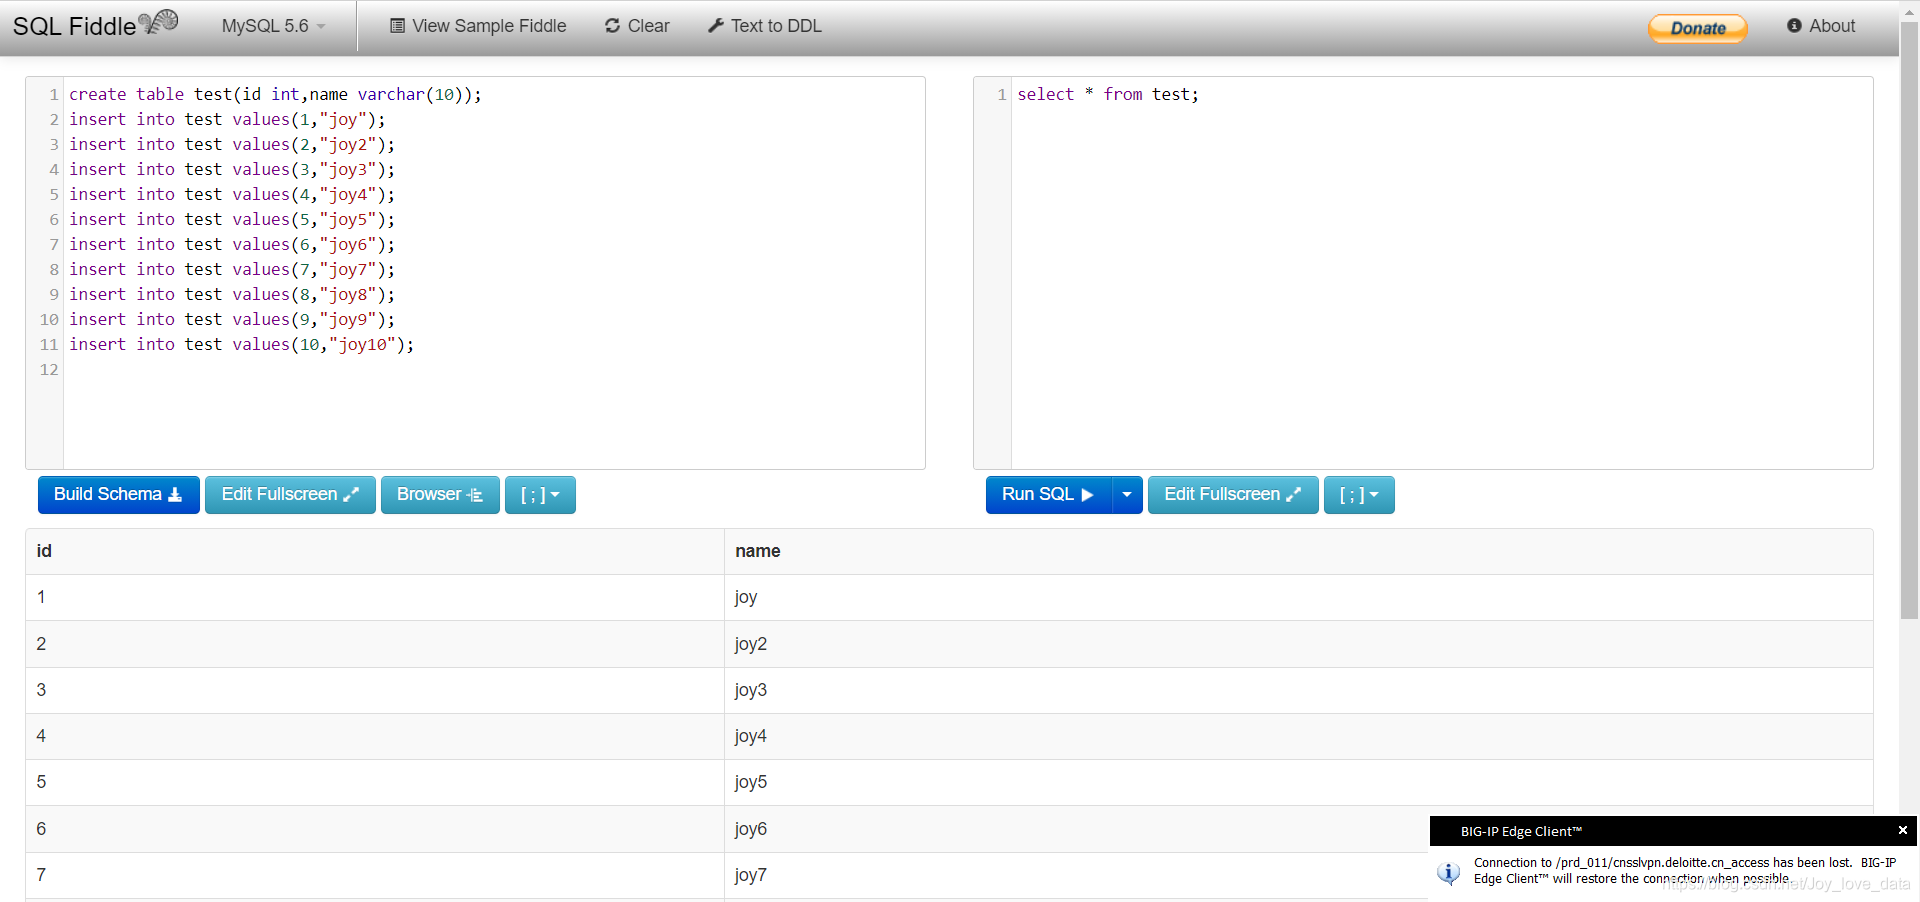This screenshot has width=1920, height=902.
Task: Open View Sample Fiddle
Action: 478,26
